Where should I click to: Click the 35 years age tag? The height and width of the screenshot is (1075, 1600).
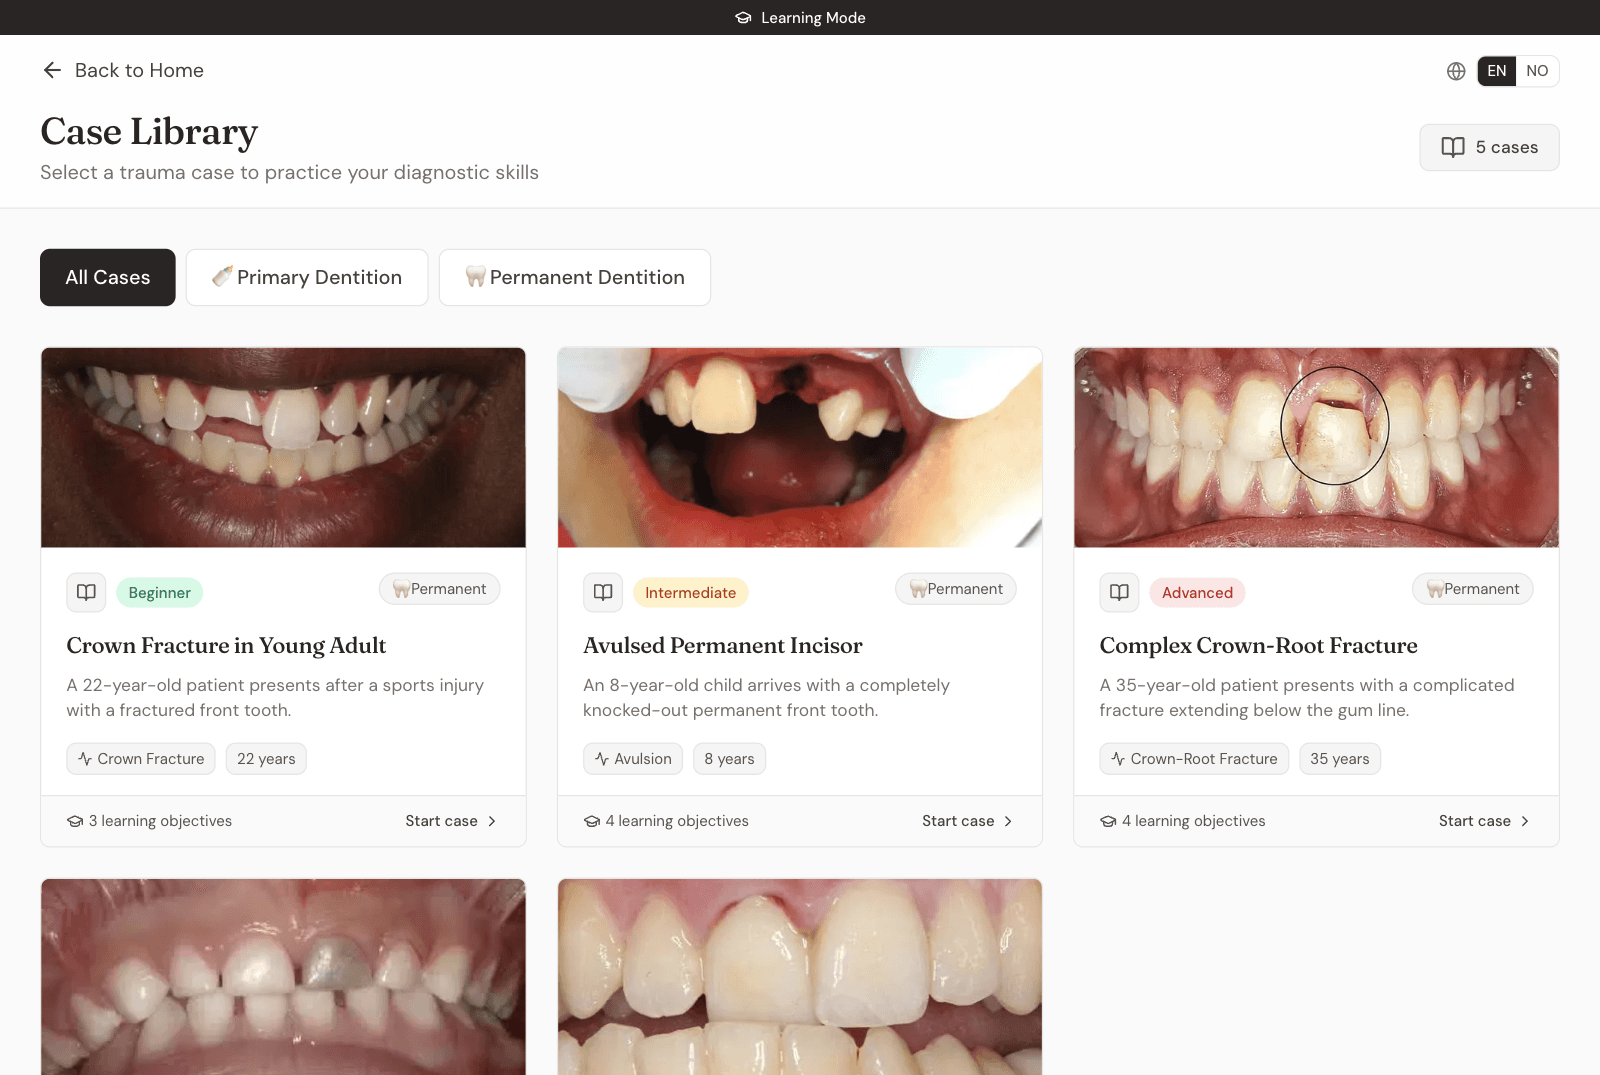[x=1340, y=759]
